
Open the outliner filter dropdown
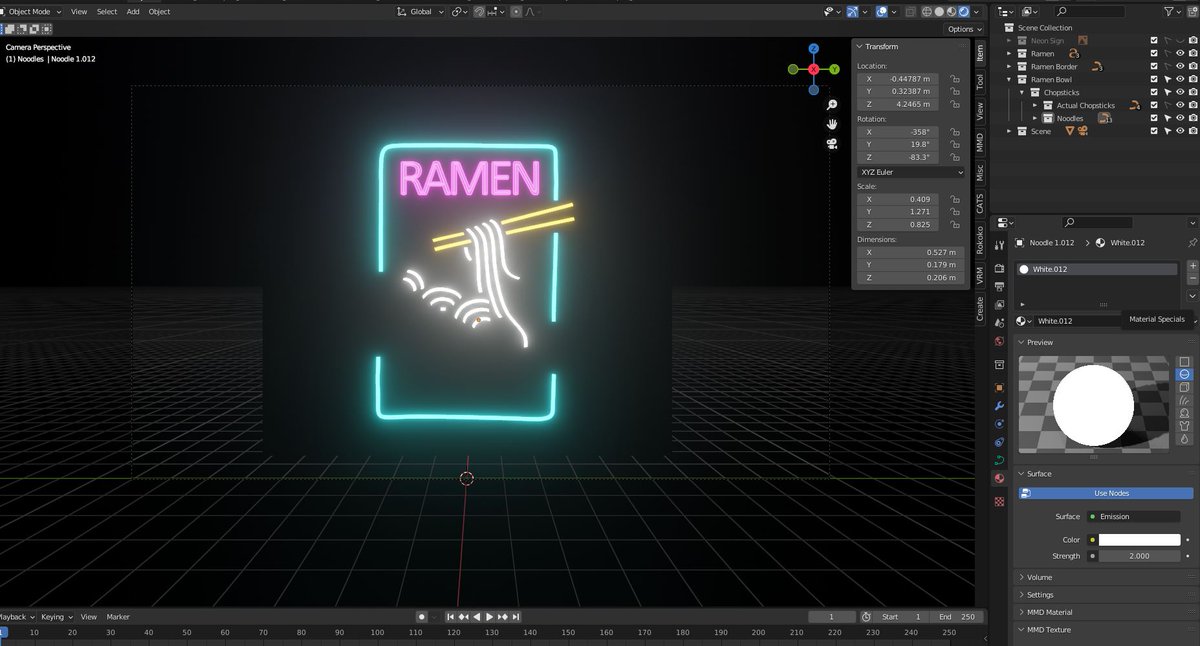1172,11
